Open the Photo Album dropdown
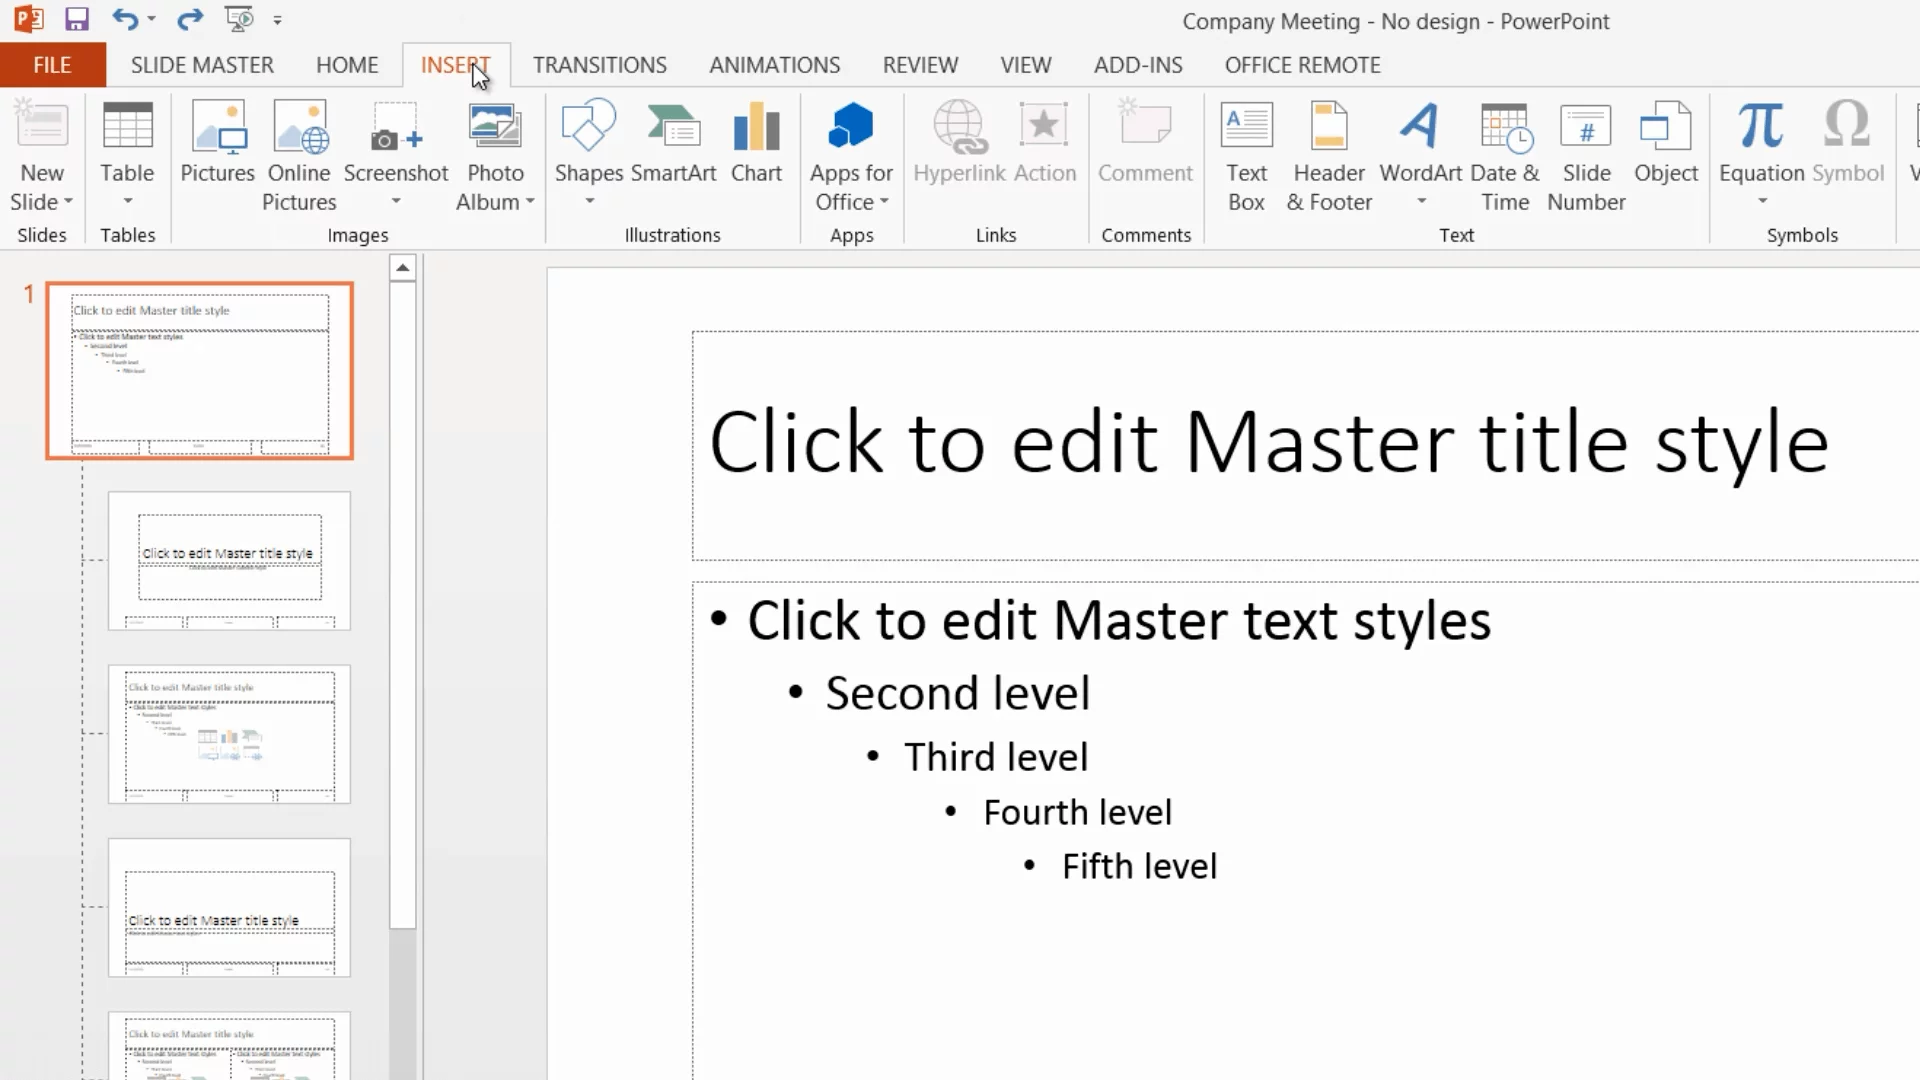 point(529,202)
